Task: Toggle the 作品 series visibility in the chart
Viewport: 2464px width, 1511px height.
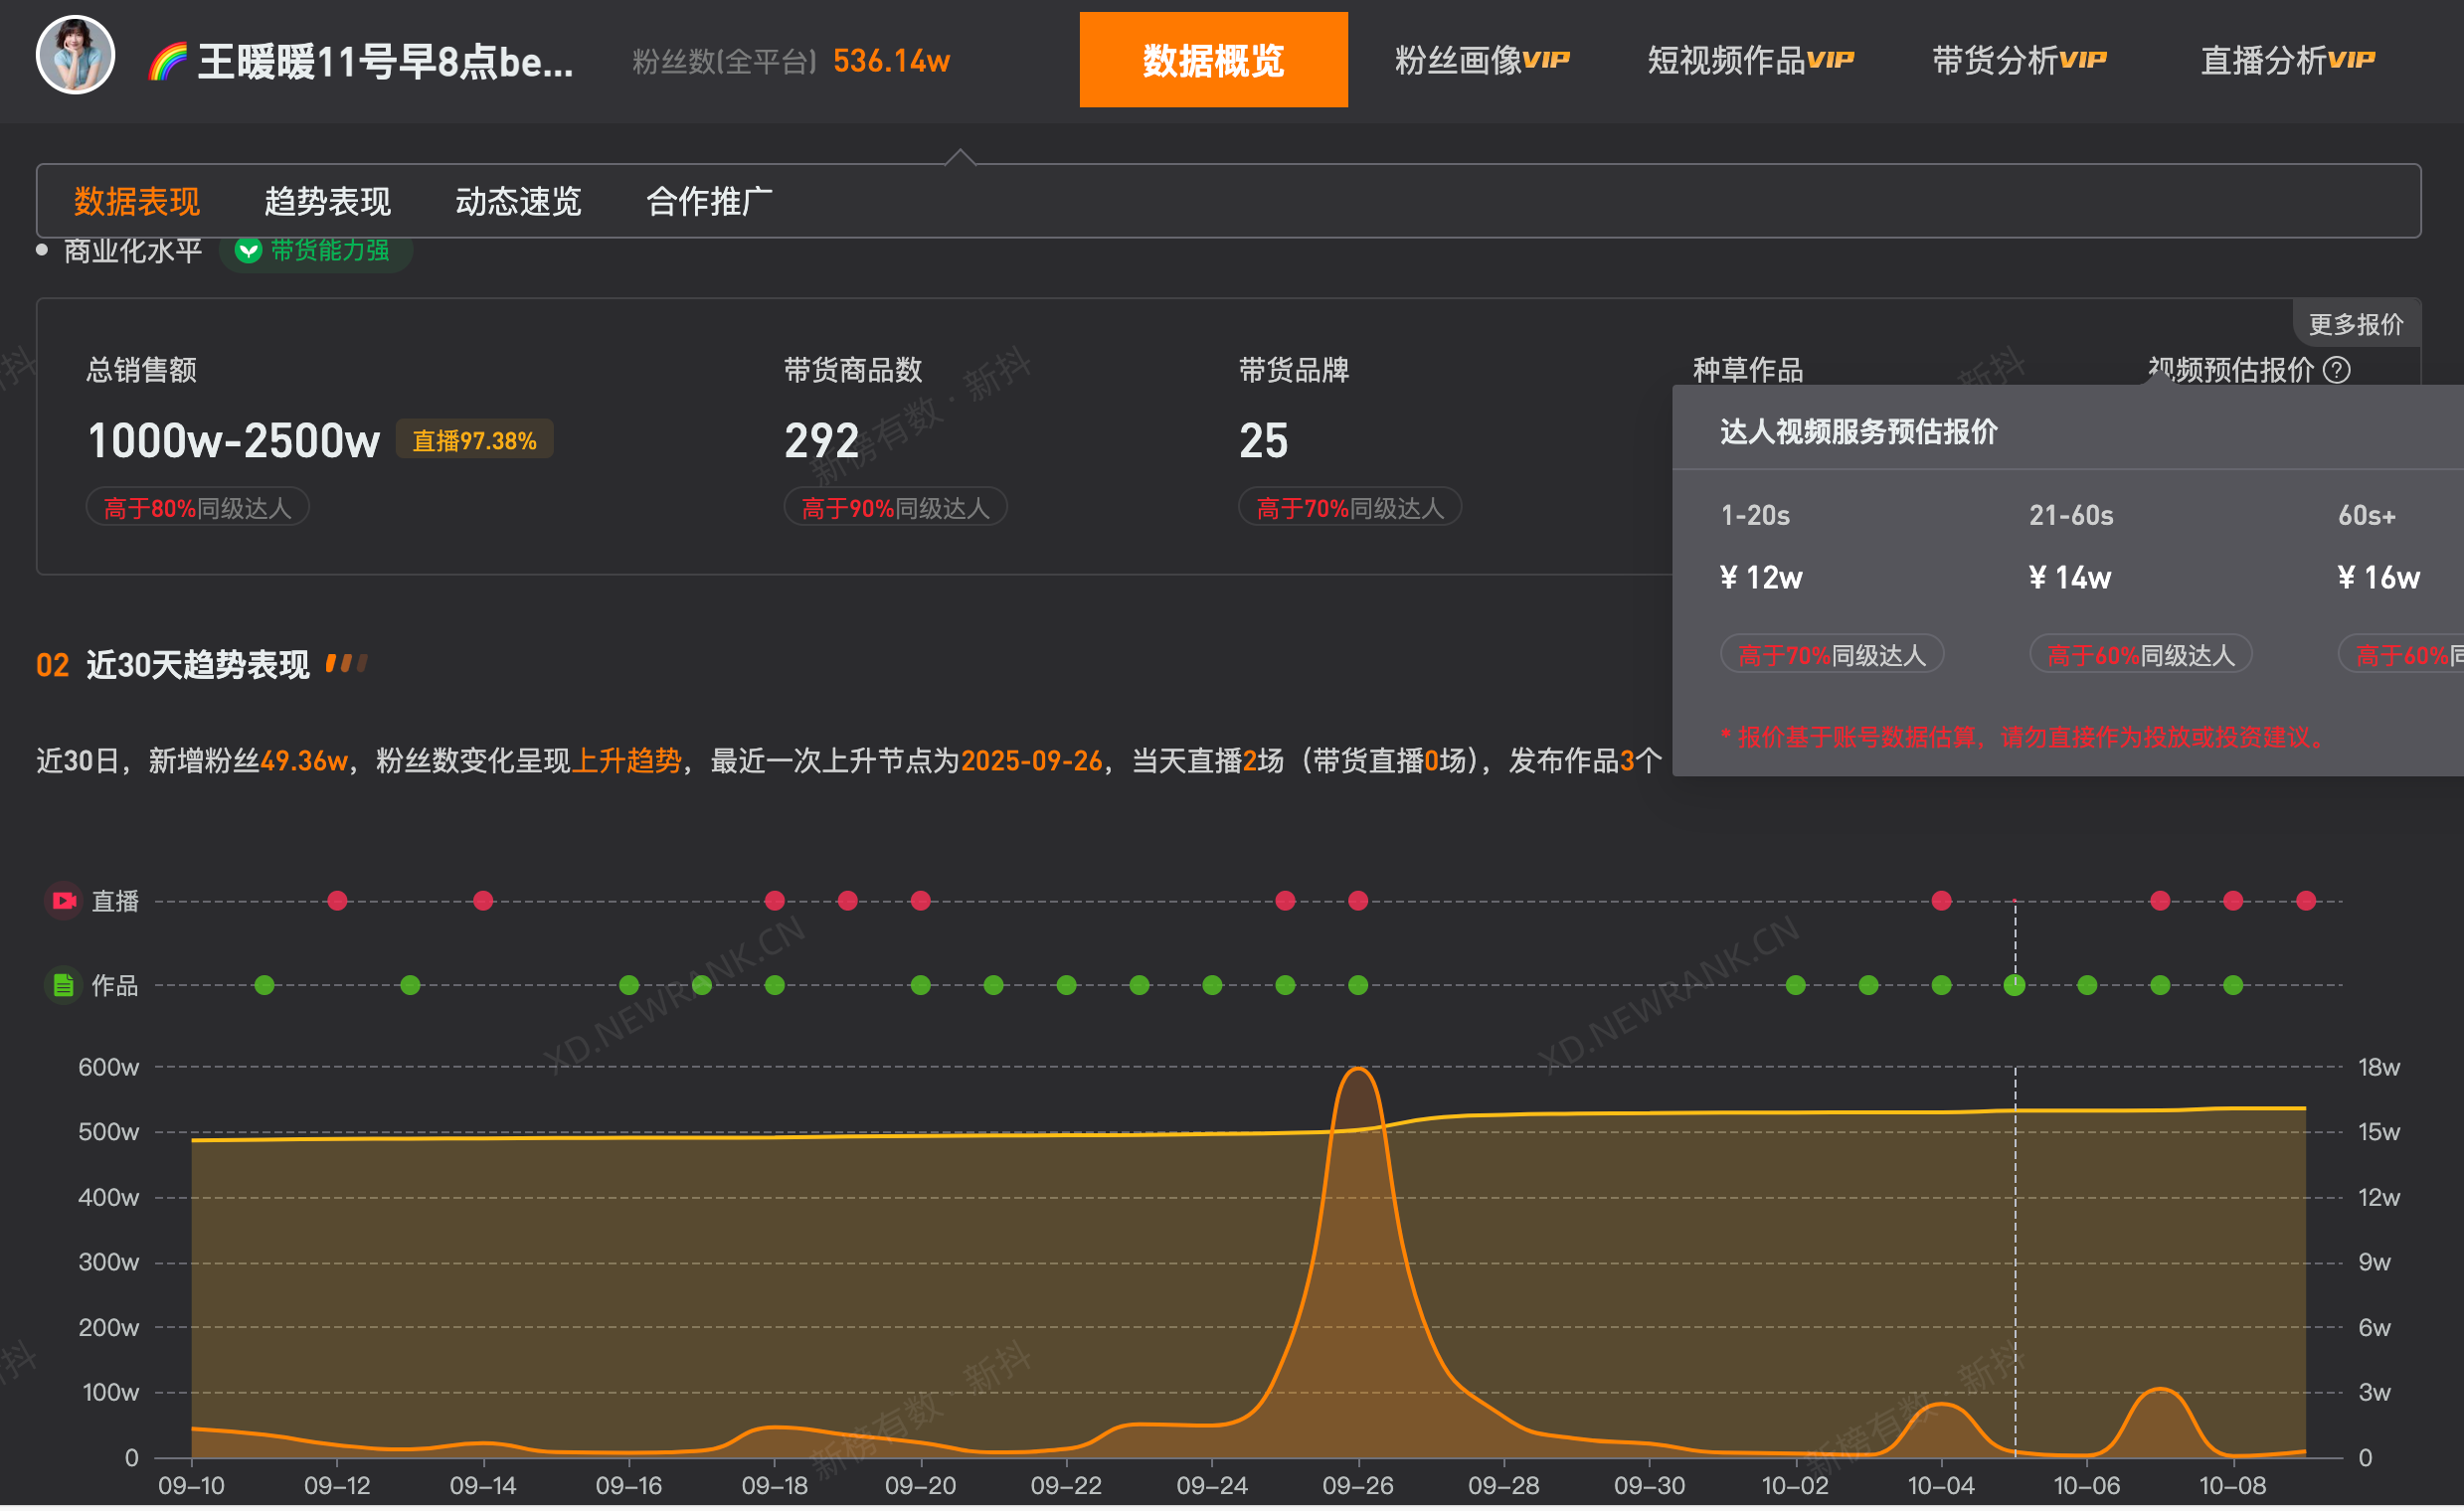Action: tap(115, 985)
